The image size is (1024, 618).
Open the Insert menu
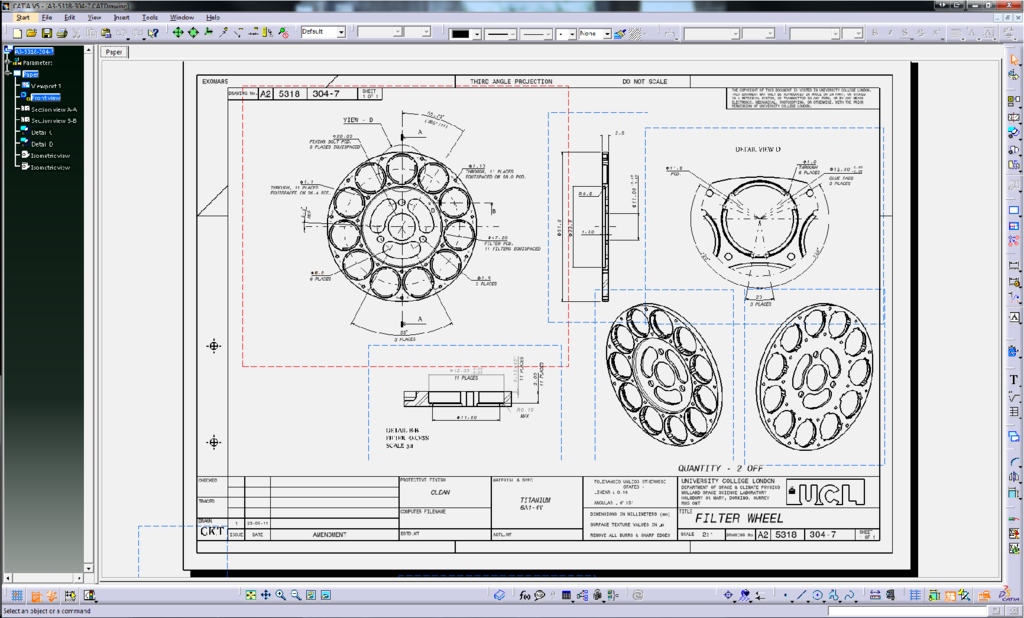pyautogui.click(x=121, y=18)
